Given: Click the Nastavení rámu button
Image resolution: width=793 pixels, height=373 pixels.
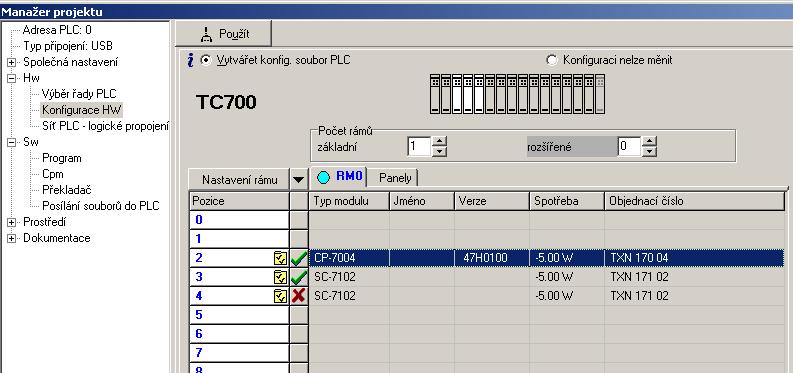Looking at the screenshot, I should pos(239,179).
